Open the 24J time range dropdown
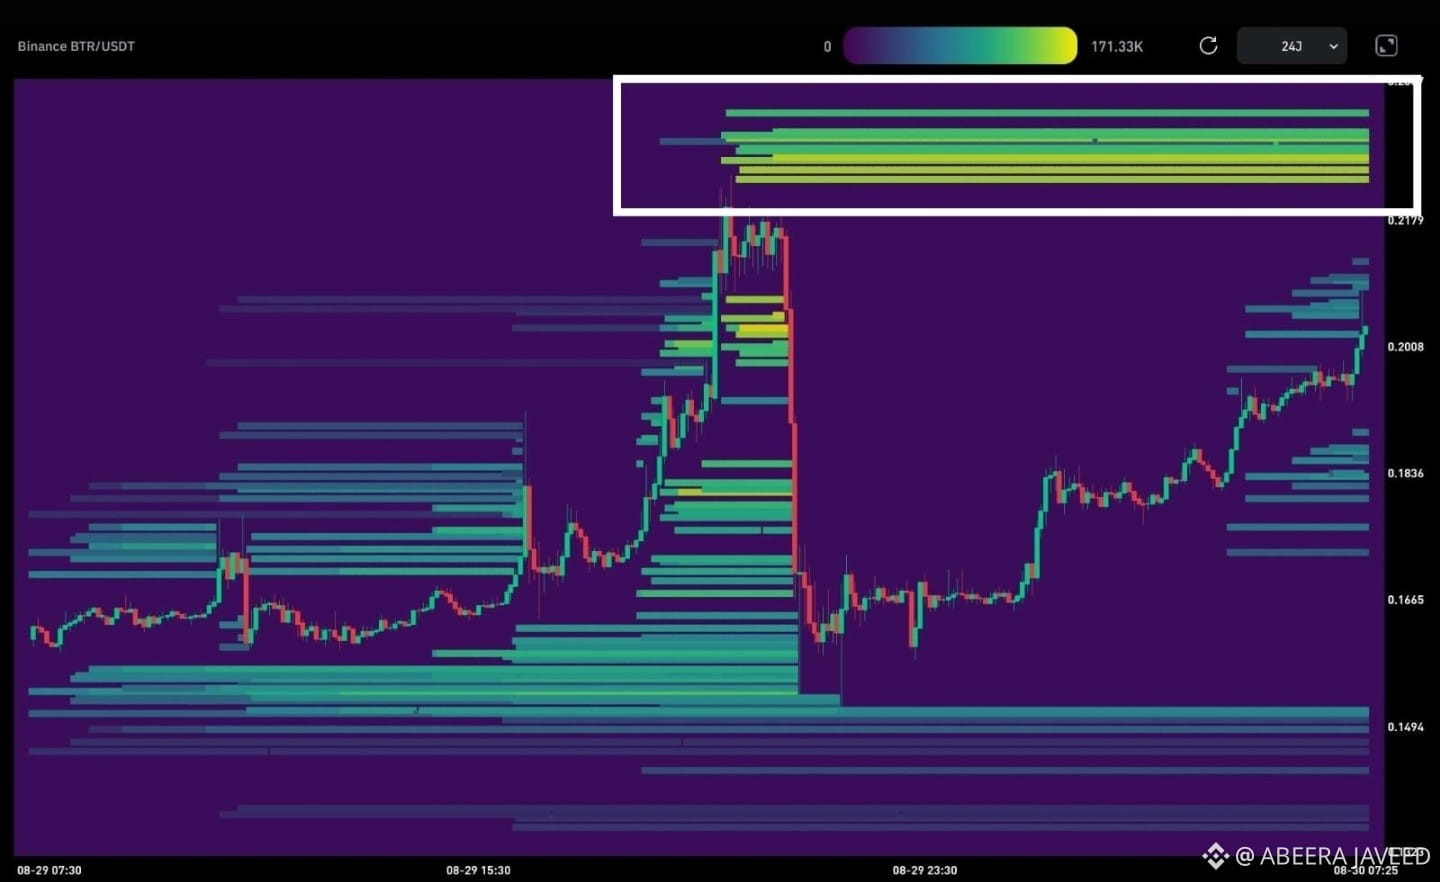The image size is (1440, 882). tap(1292, 46)
